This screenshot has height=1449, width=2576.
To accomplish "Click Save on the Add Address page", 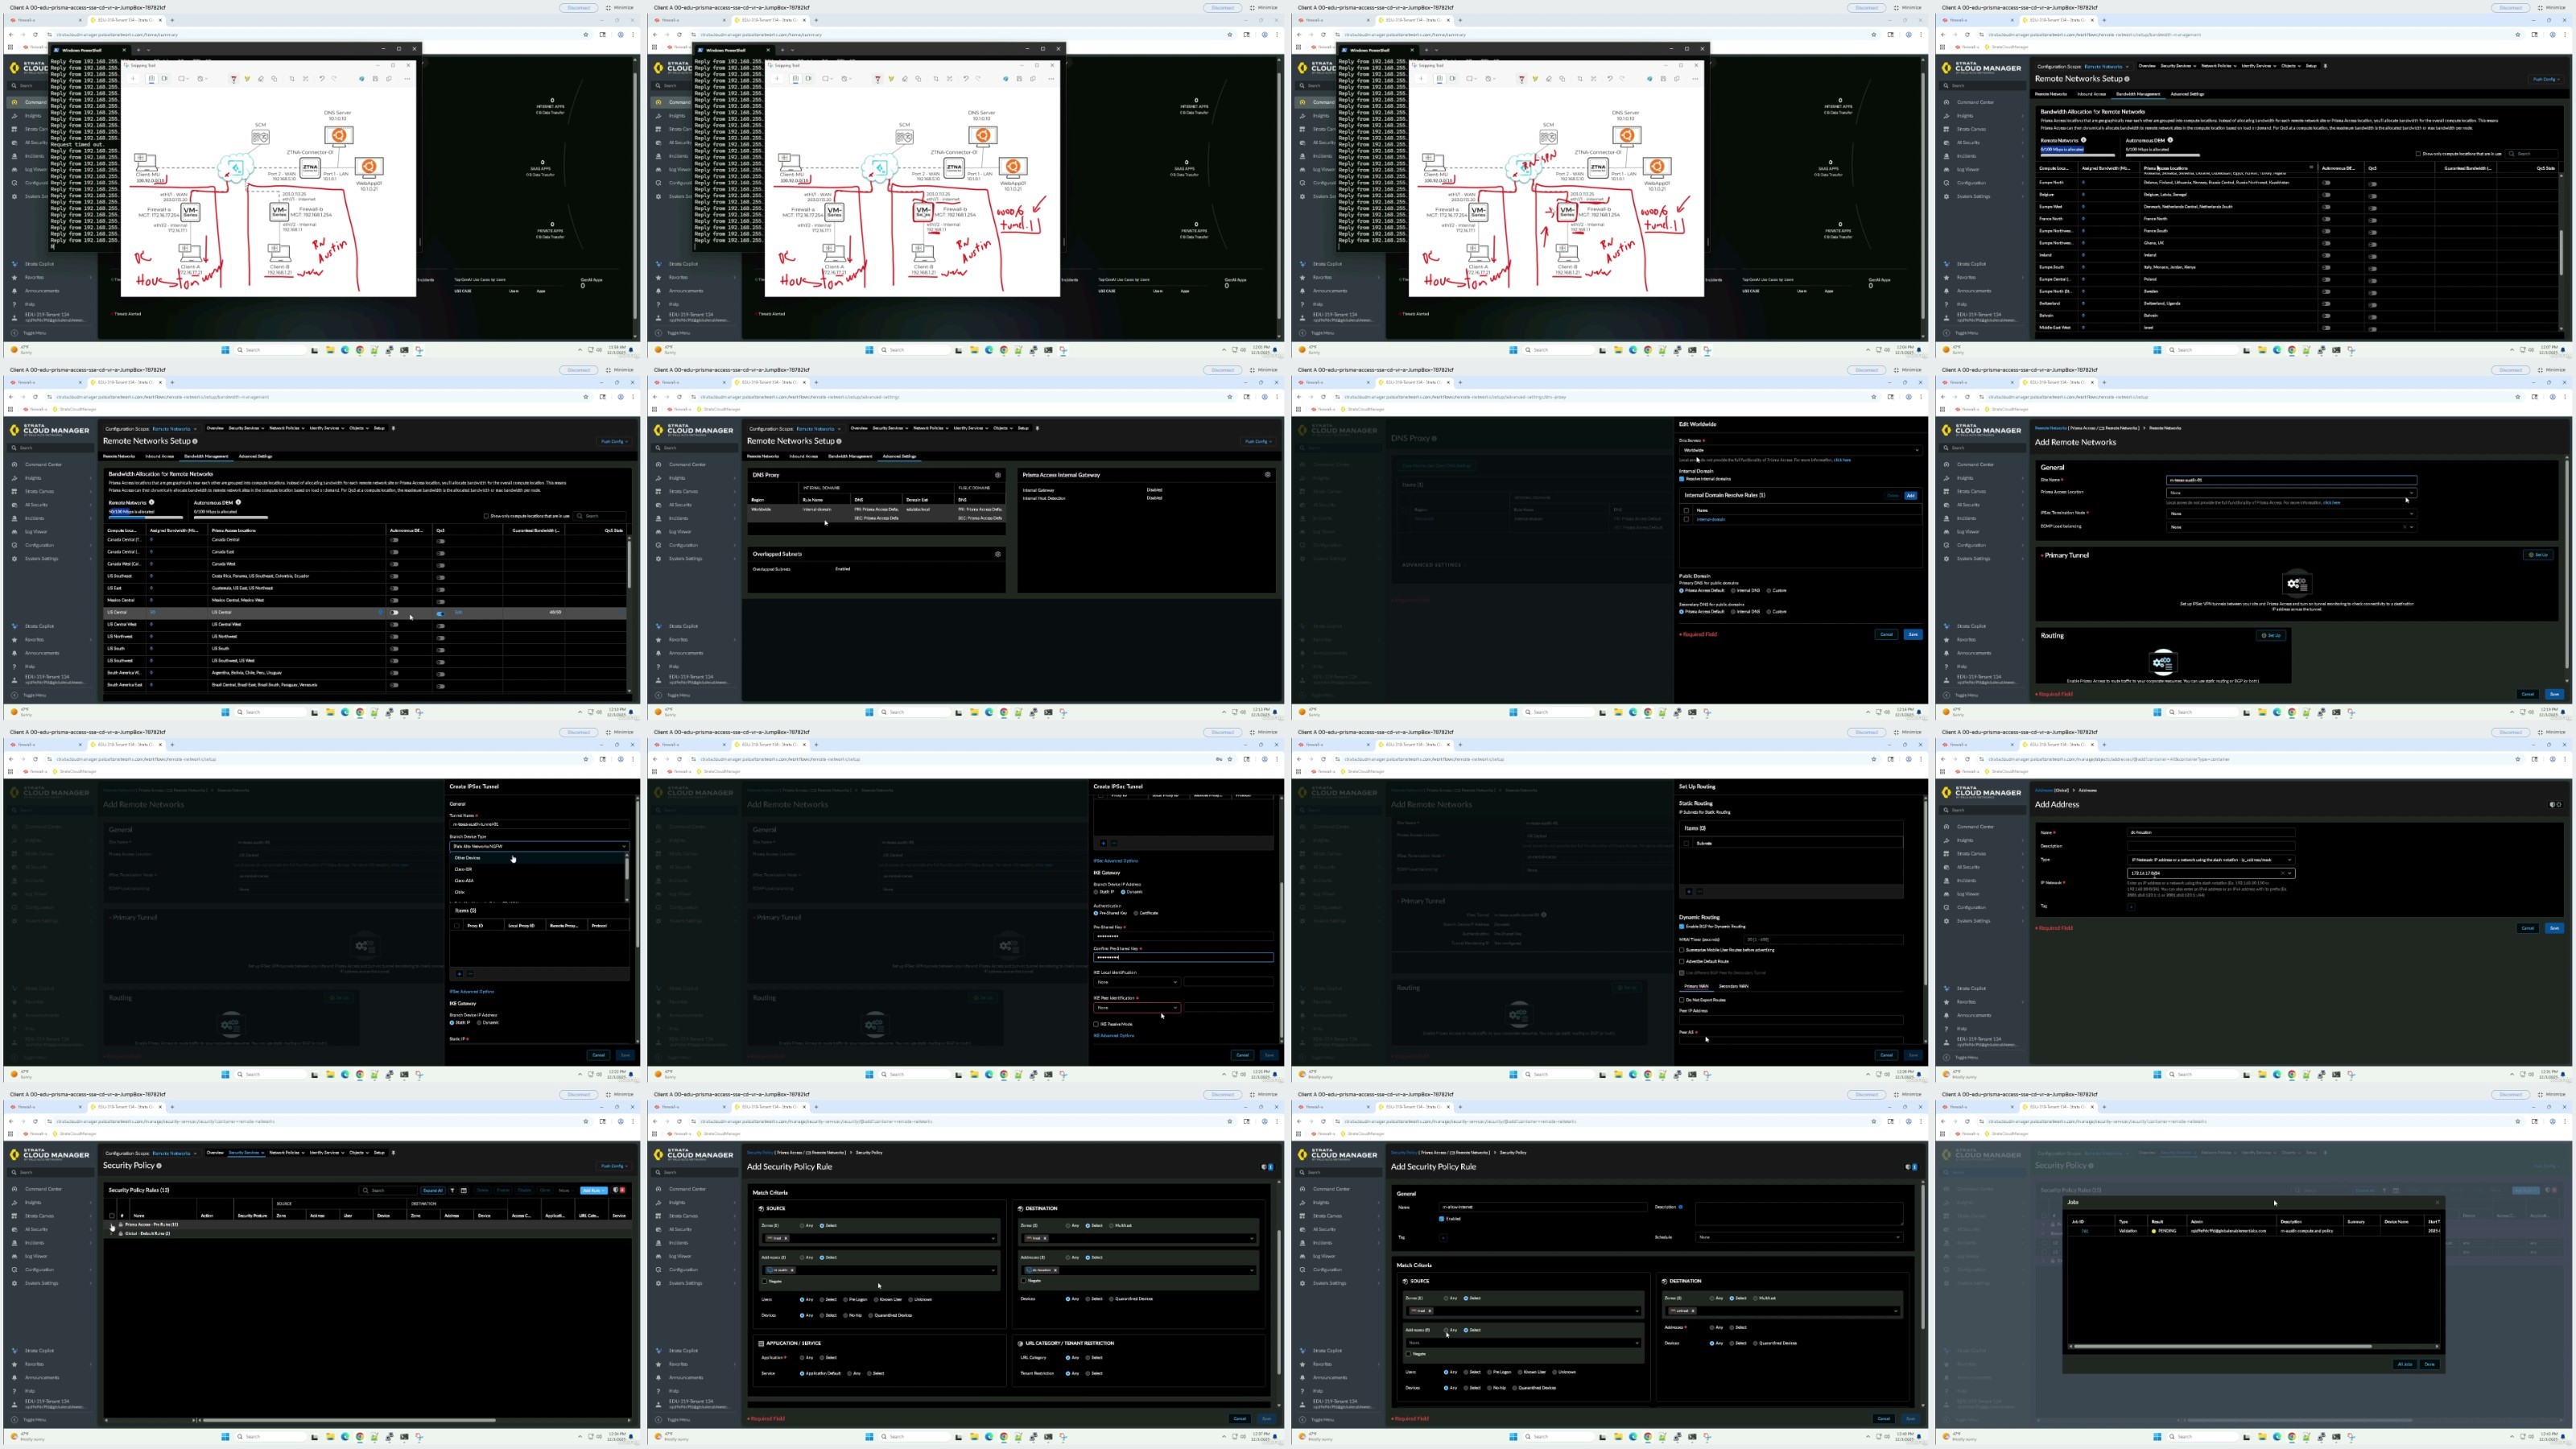I will coord(2554,928).
